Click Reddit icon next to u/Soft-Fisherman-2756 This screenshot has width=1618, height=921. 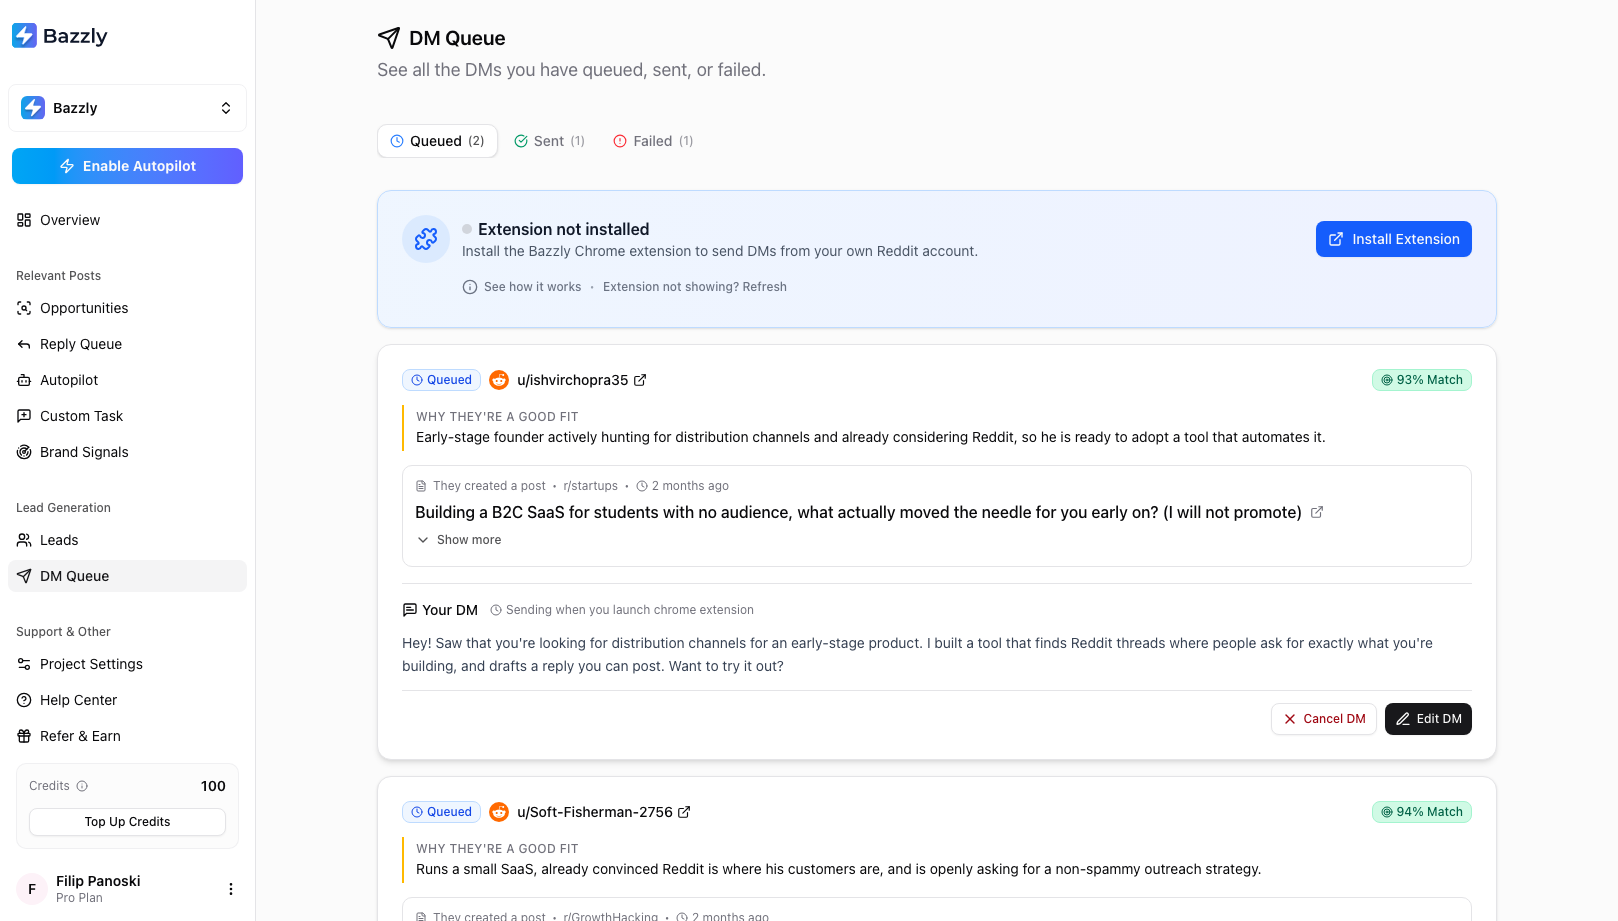499,812
